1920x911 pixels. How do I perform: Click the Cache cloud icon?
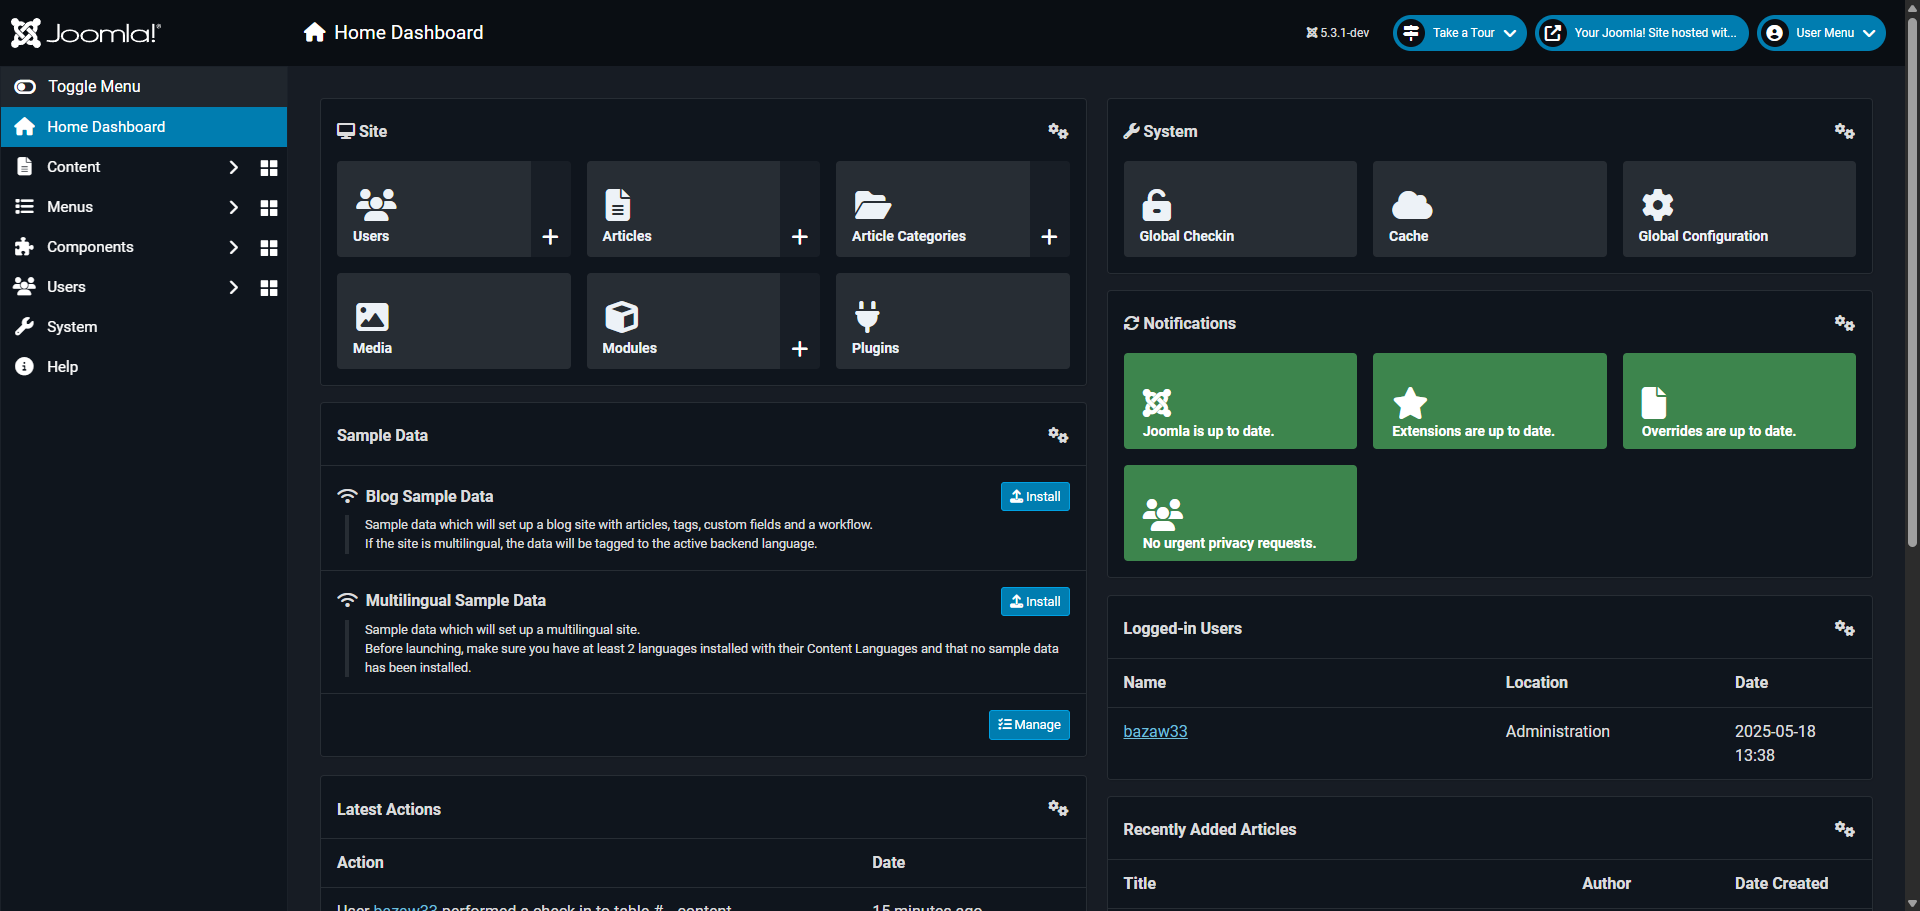(1411, 203)
